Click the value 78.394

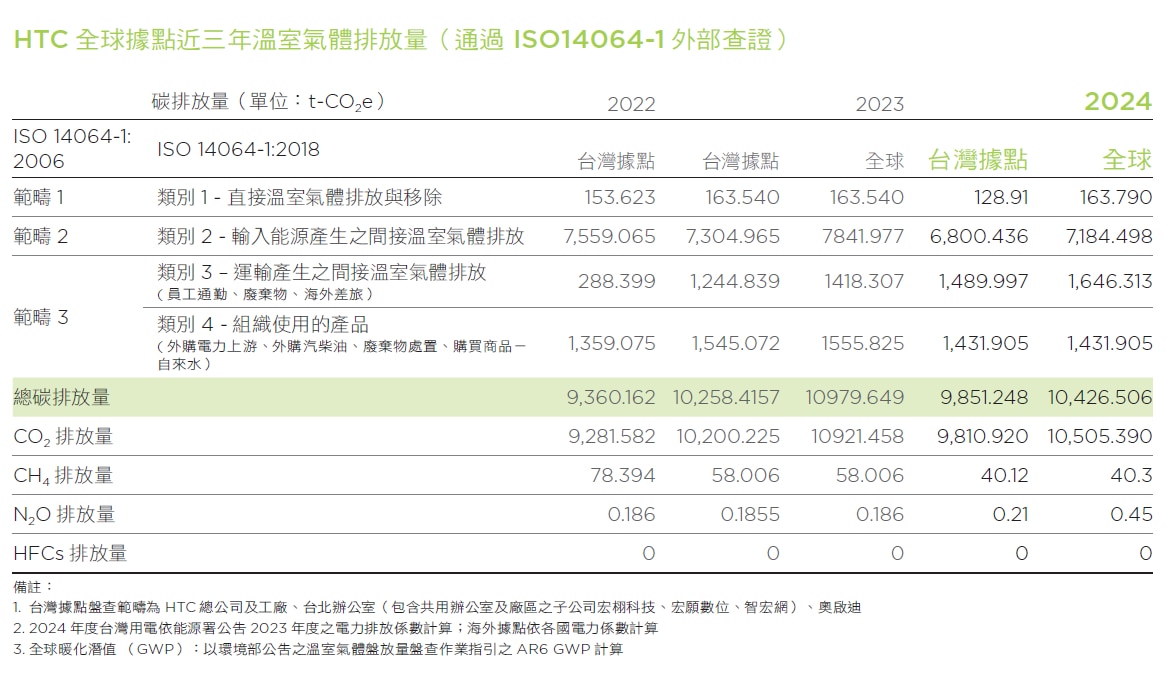[x=623, y=475]
